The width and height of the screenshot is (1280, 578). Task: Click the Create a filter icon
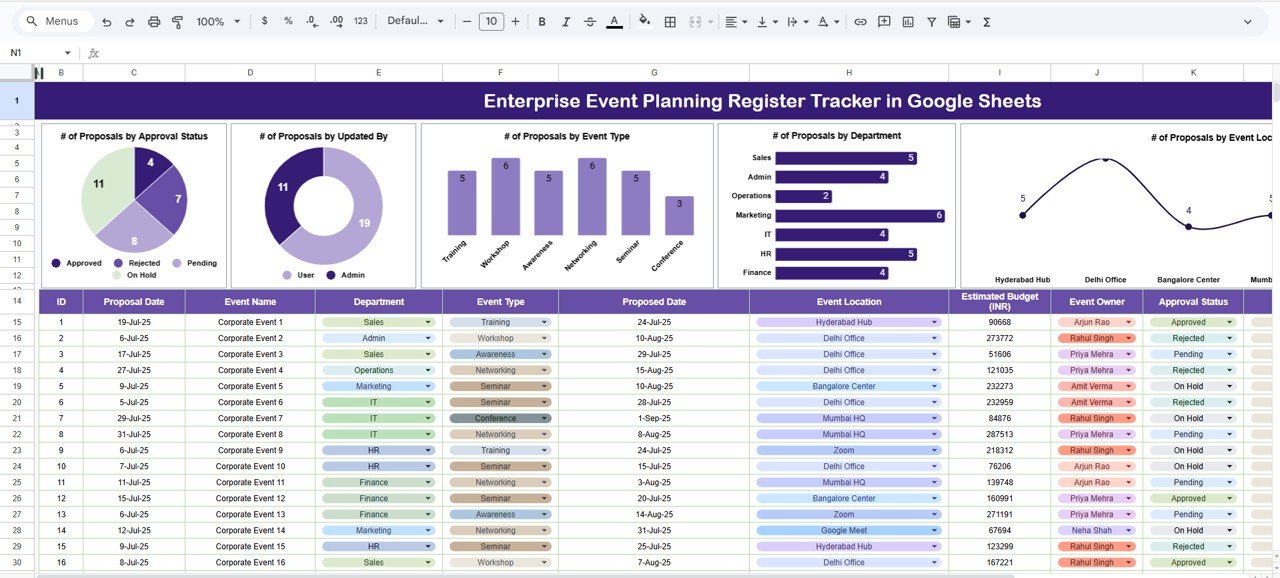point(932,21)
